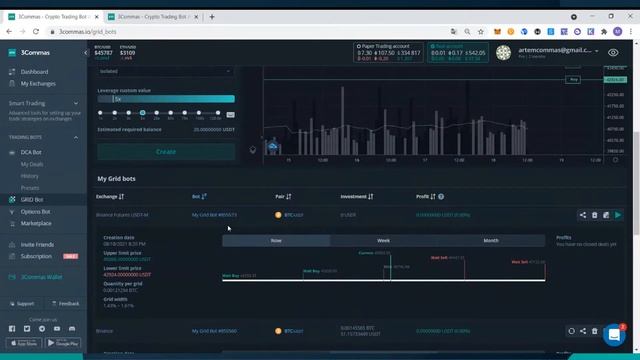Screen dimensions: 640x360
Task: Set leverage slider to the last stop
Action: click(218, 113)
